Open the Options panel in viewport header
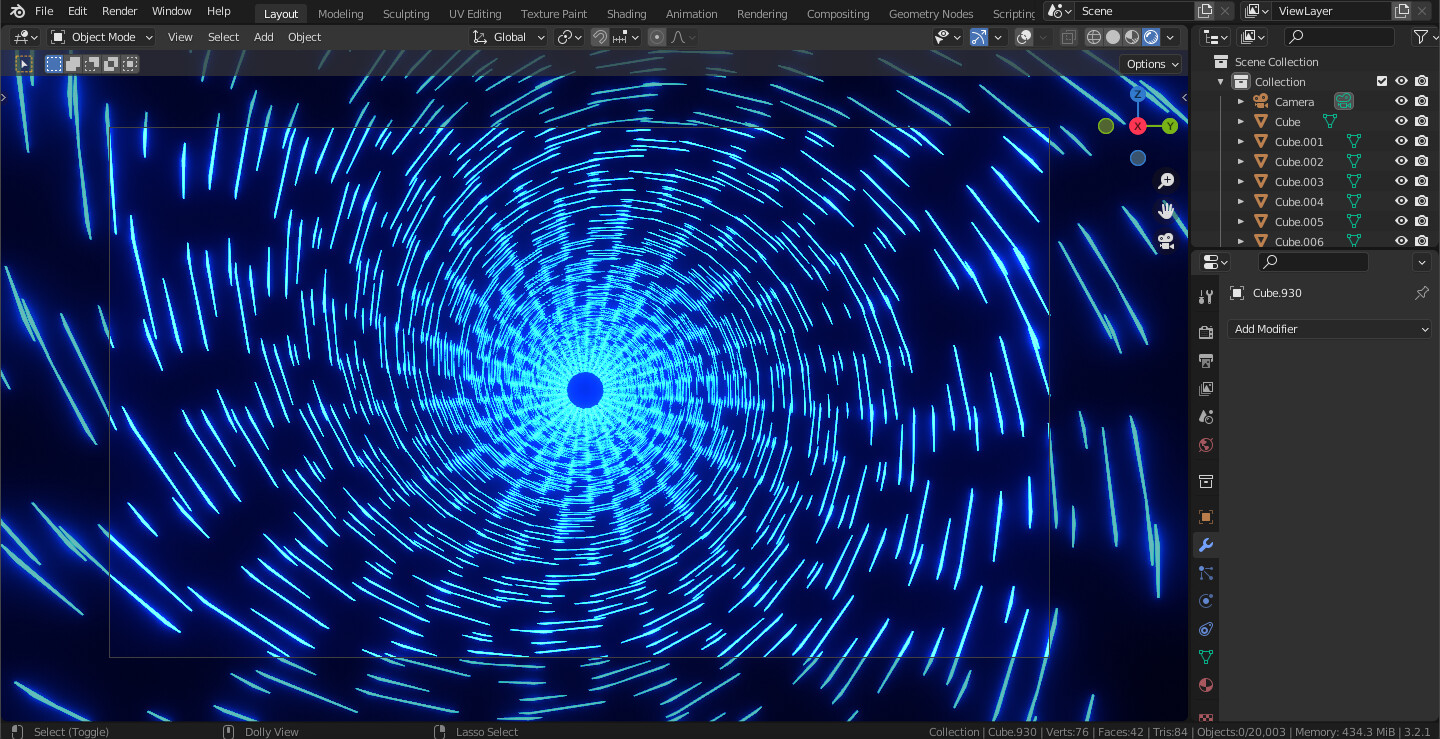 1149,63
